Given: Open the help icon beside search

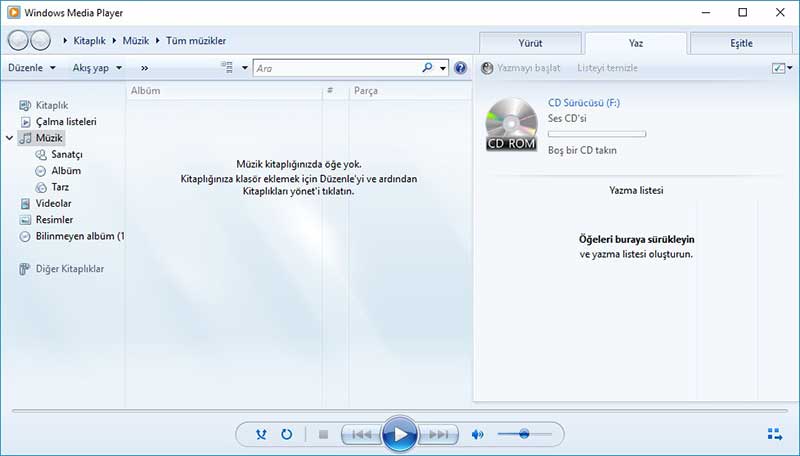Looking at the screenshot, I should pos(460,68).
